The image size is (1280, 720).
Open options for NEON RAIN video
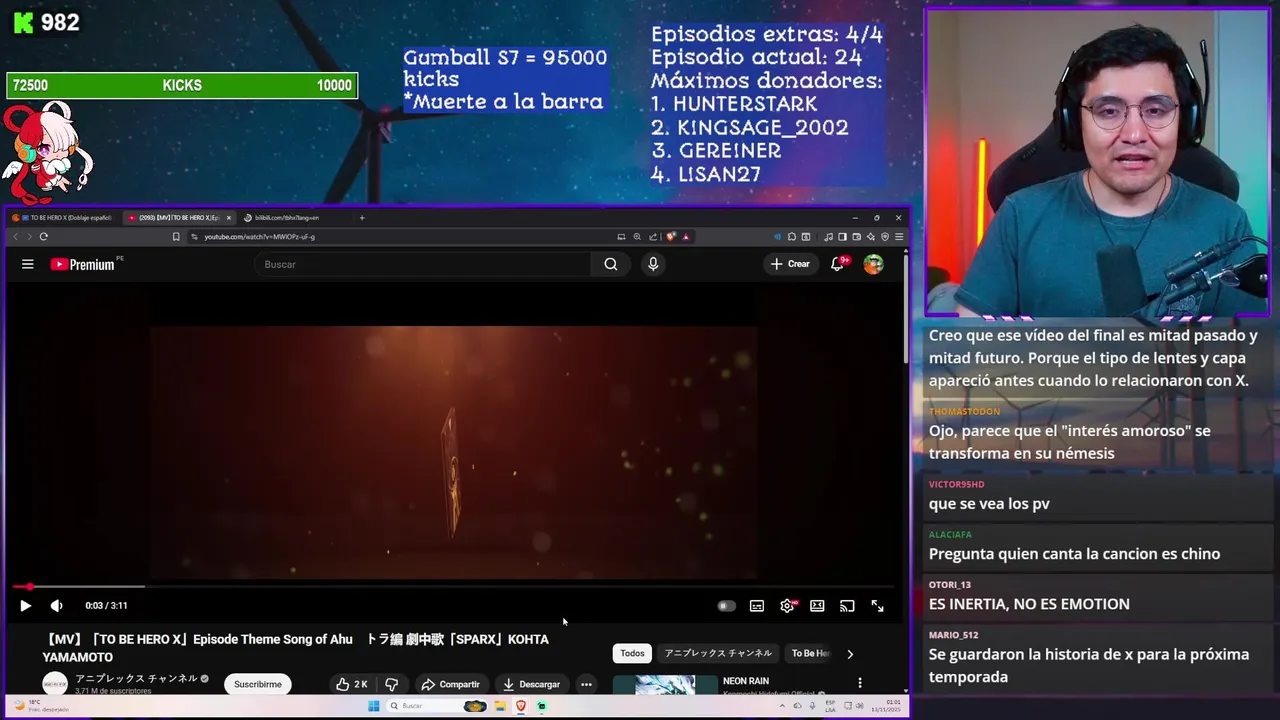(x=860, y=683)
